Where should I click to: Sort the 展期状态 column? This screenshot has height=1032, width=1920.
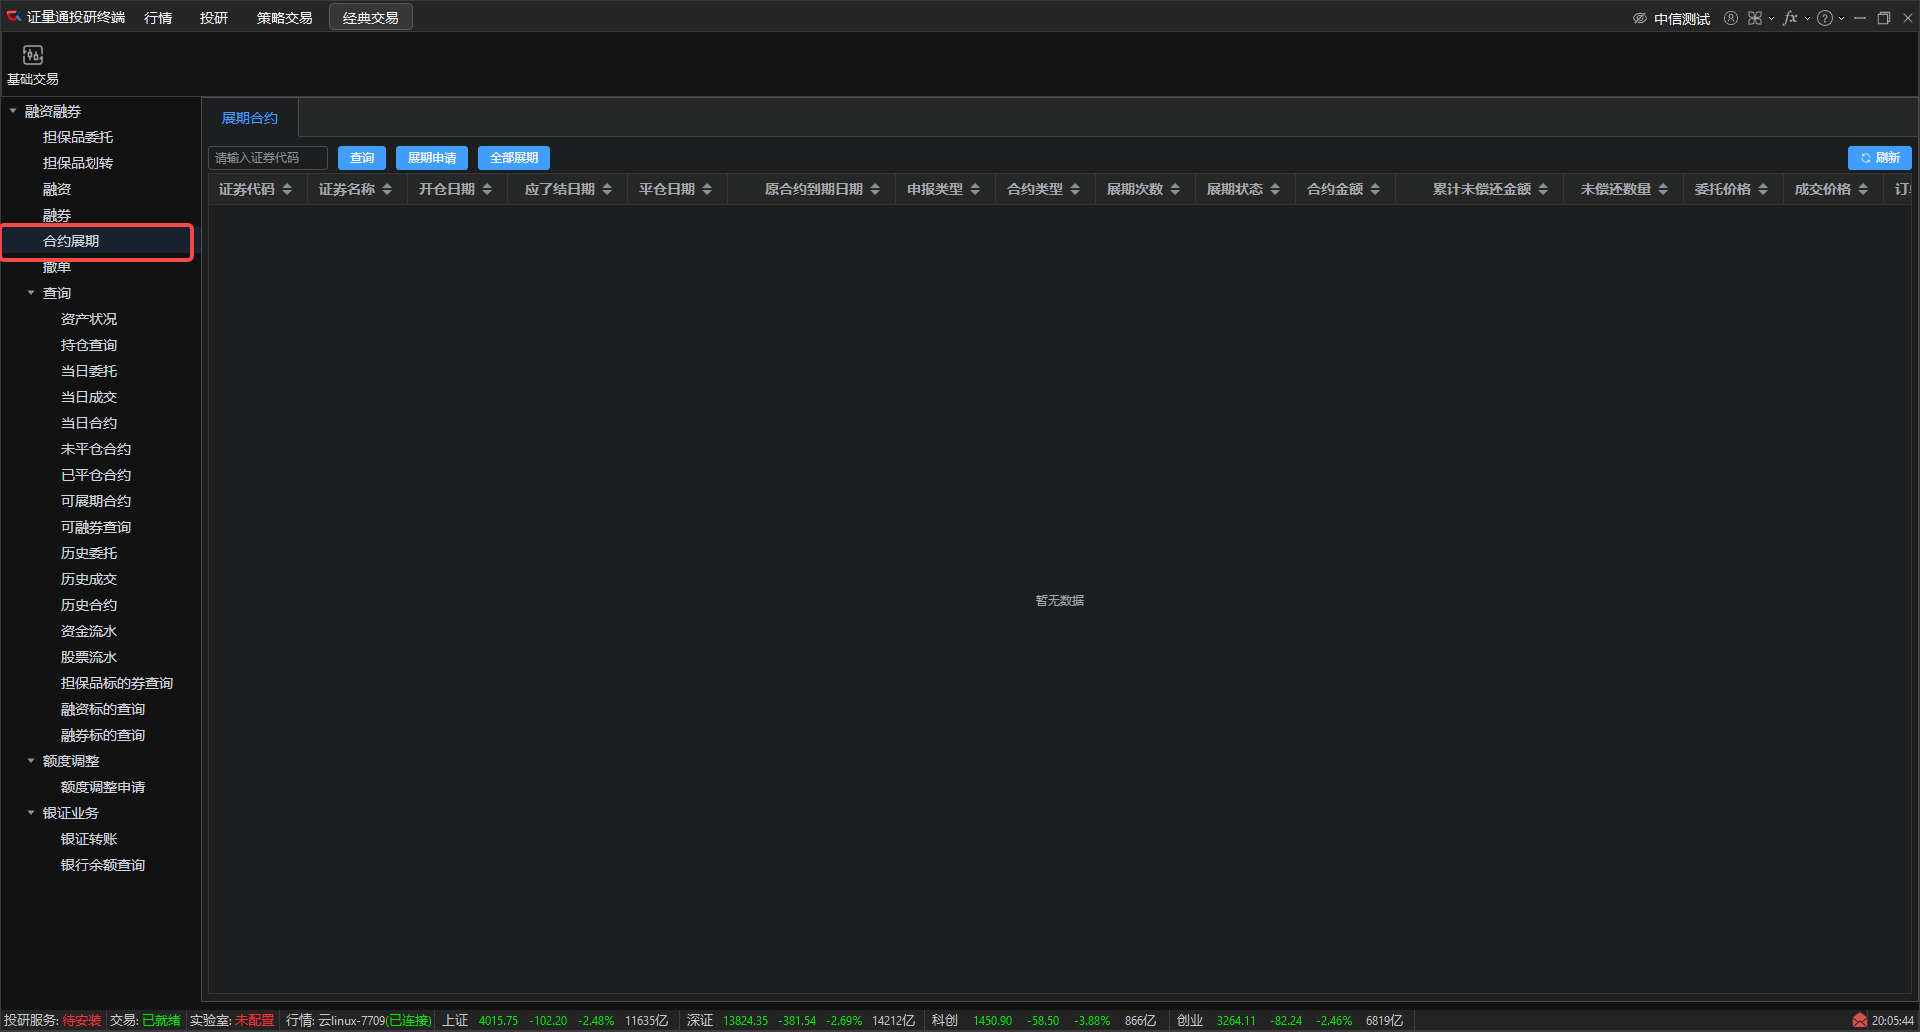(1275, 189)
